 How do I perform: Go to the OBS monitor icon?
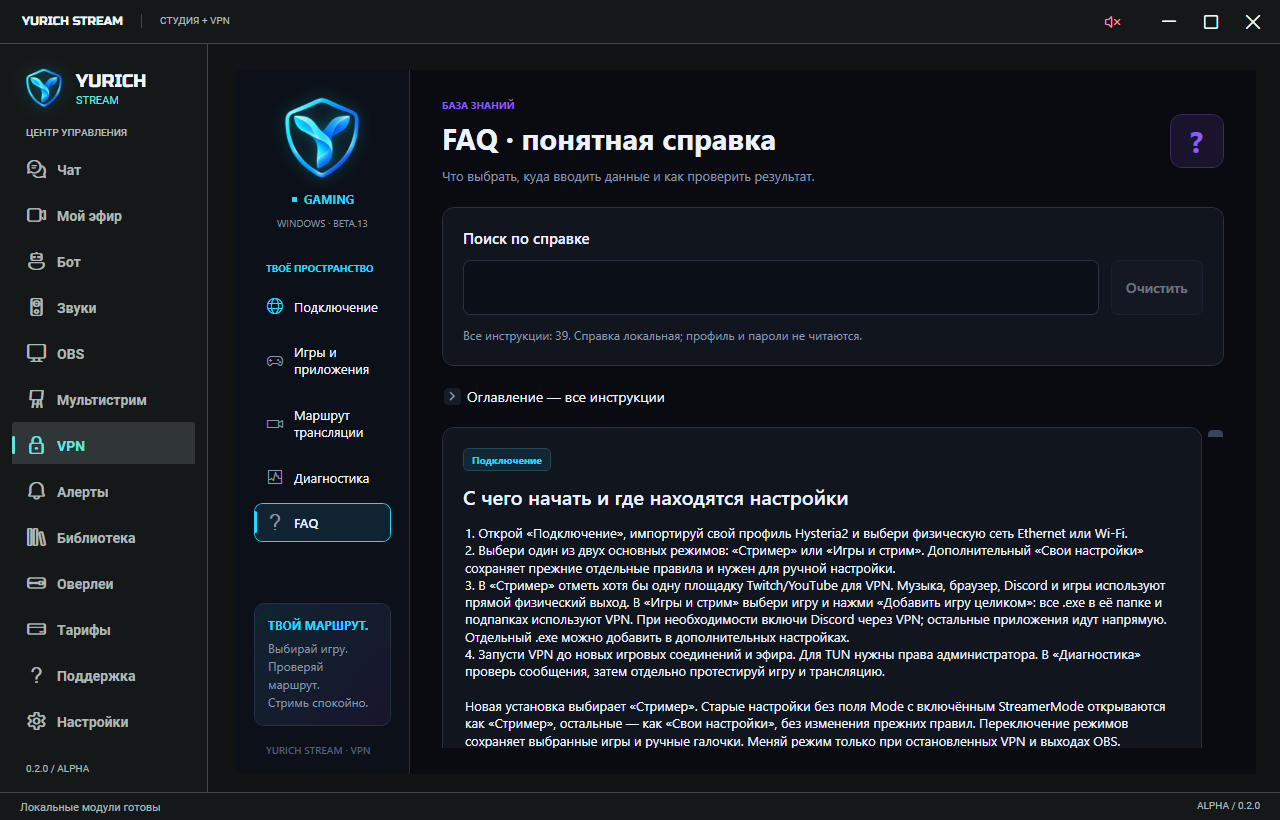coord(37,354)
